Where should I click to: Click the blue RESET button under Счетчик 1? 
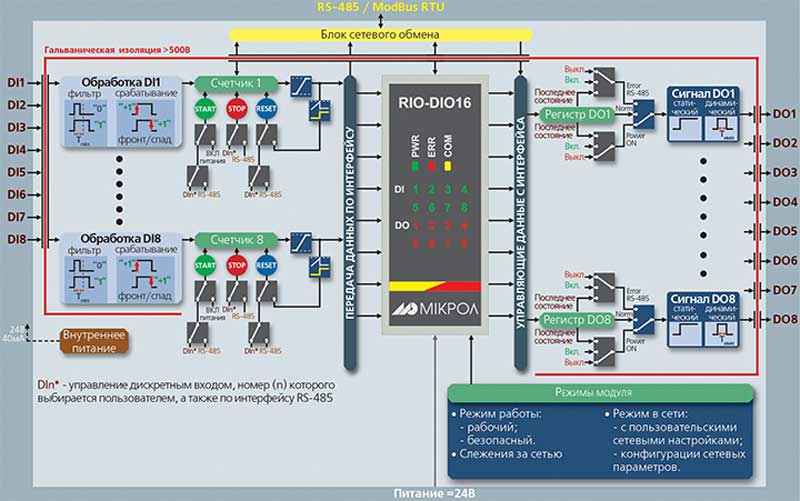266,109
